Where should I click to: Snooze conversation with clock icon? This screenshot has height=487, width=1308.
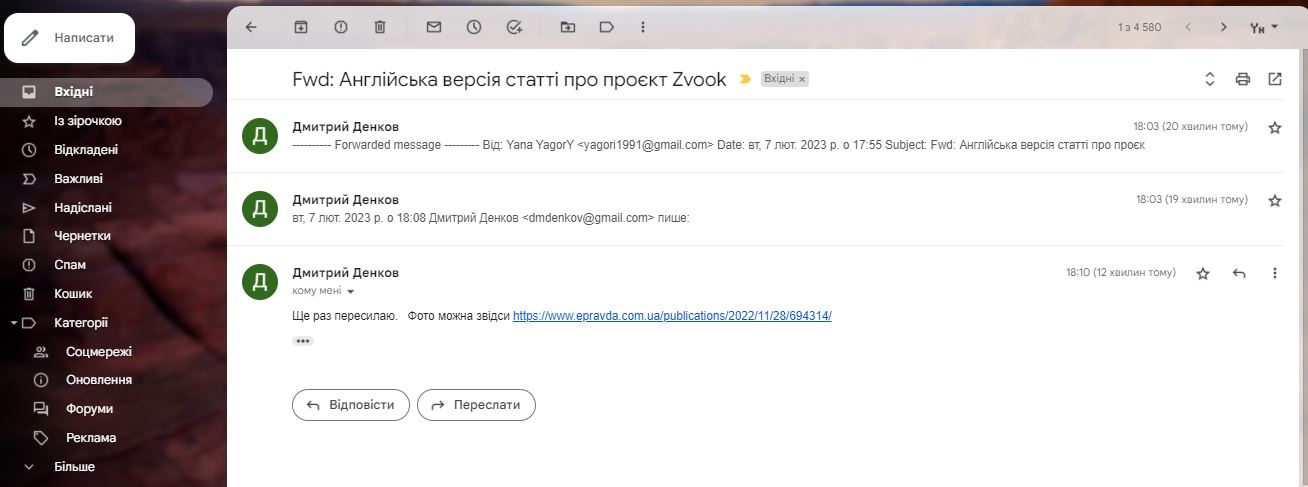(474, 27)
